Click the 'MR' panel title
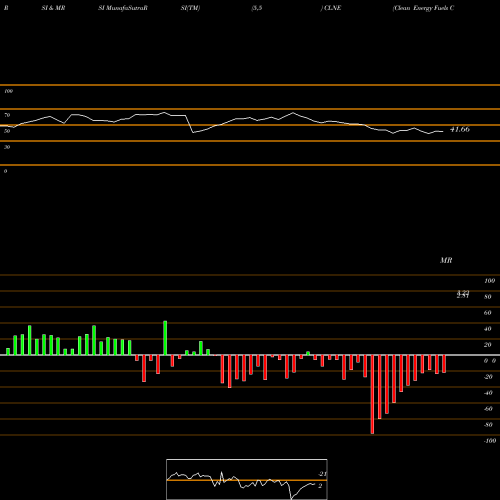 click(446, 260)
